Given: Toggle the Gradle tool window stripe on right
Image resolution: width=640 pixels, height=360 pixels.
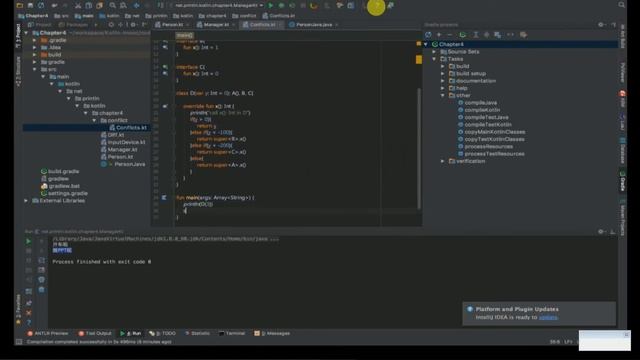Looking at the screenshot, I should (622, 181).
